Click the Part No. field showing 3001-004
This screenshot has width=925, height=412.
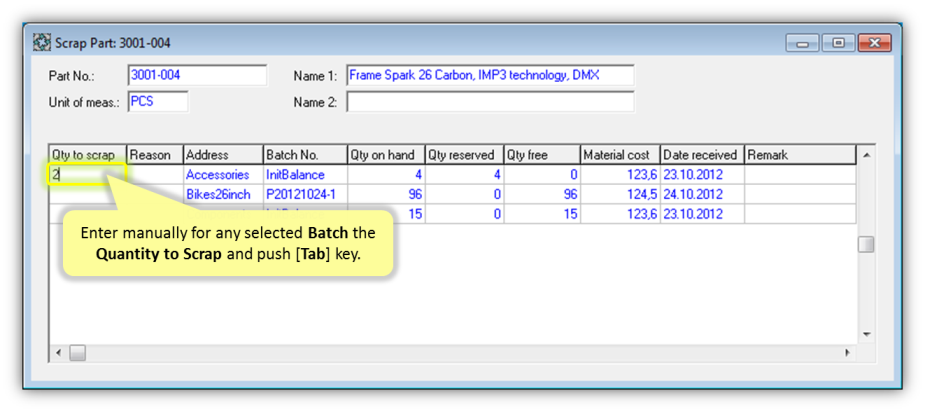[197, 76]
